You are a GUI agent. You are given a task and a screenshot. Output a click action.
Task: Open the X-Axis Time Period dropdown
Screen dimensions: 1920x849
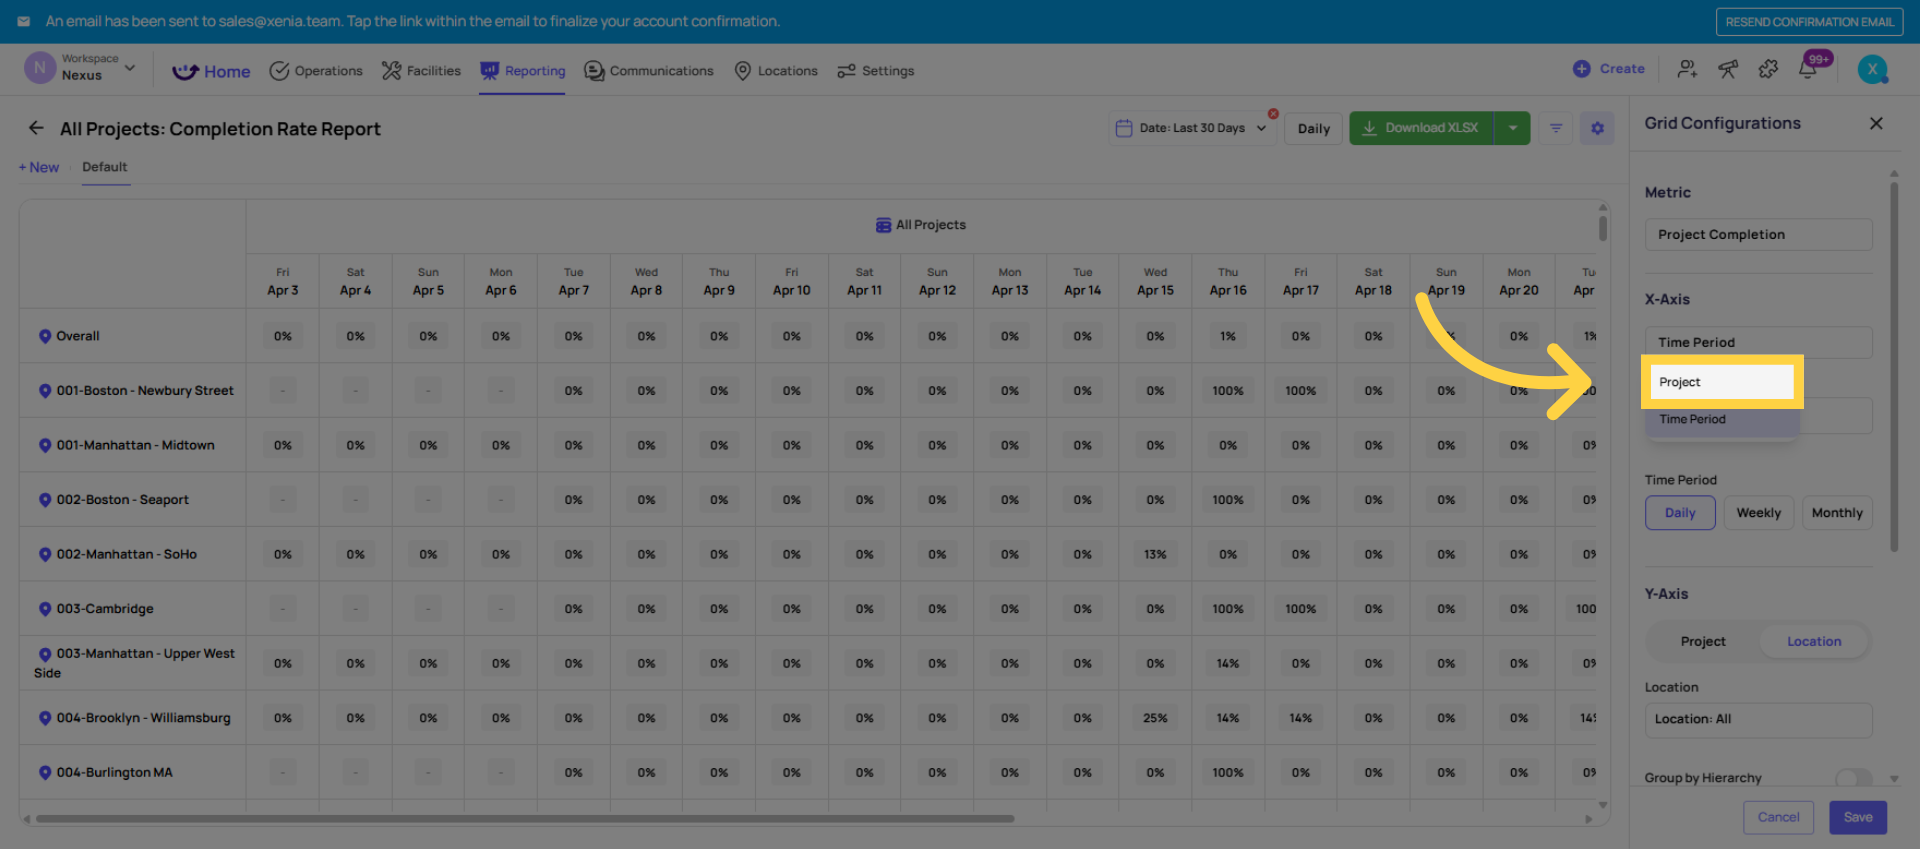[x=1758, y=342]
